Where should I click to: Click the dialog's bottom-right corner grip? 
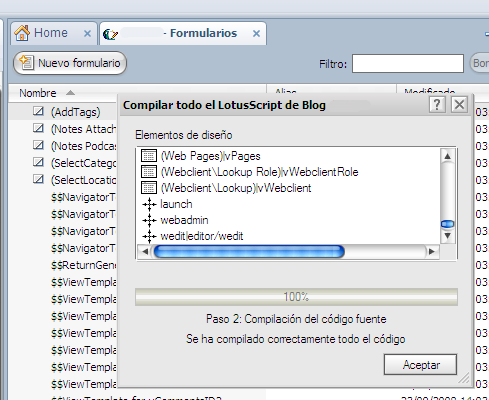pyautogui.click(x=464, y=378)
